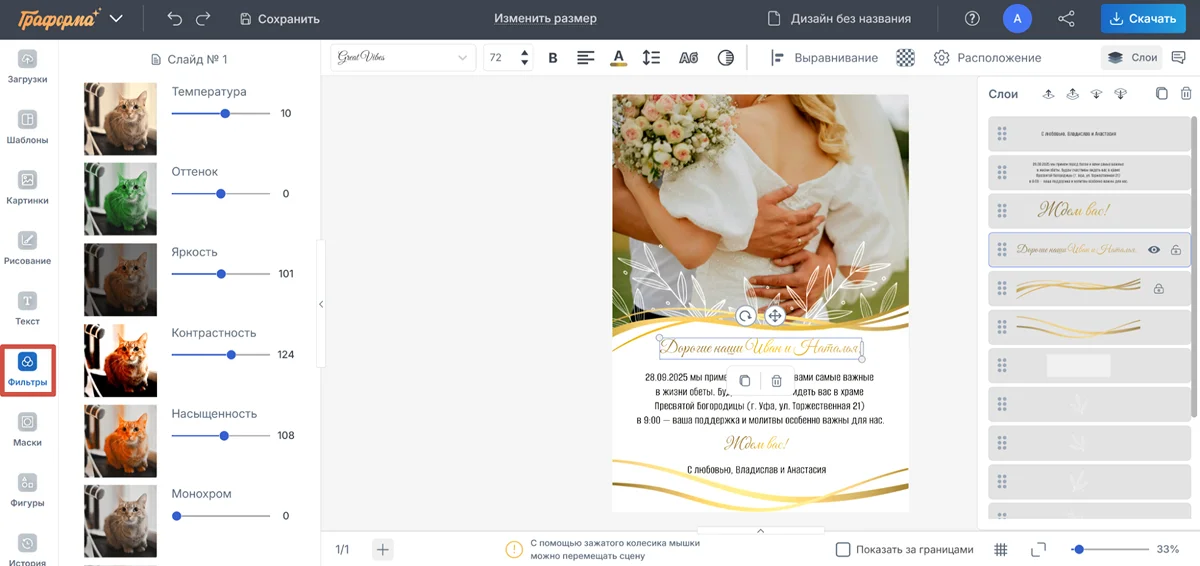Screen dimensions: 1200x566
Task: Click the Сохранить button
Action: click(280, 18)
